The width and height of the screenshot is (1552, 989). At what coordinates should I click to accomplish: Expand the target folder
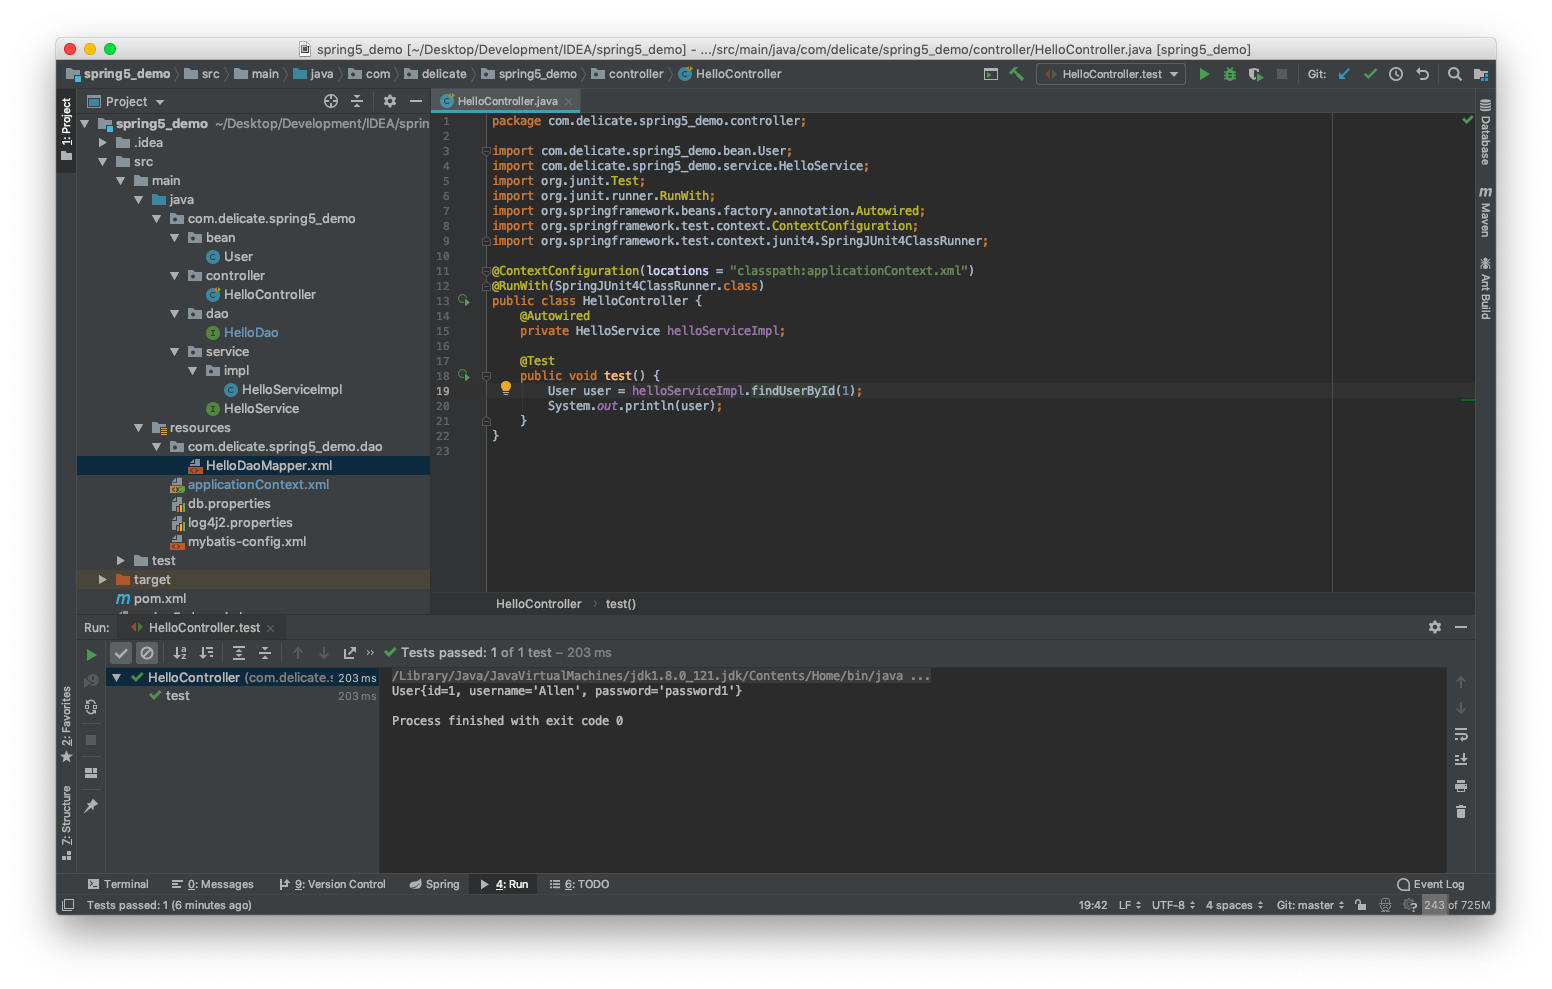tap(103, 580)
